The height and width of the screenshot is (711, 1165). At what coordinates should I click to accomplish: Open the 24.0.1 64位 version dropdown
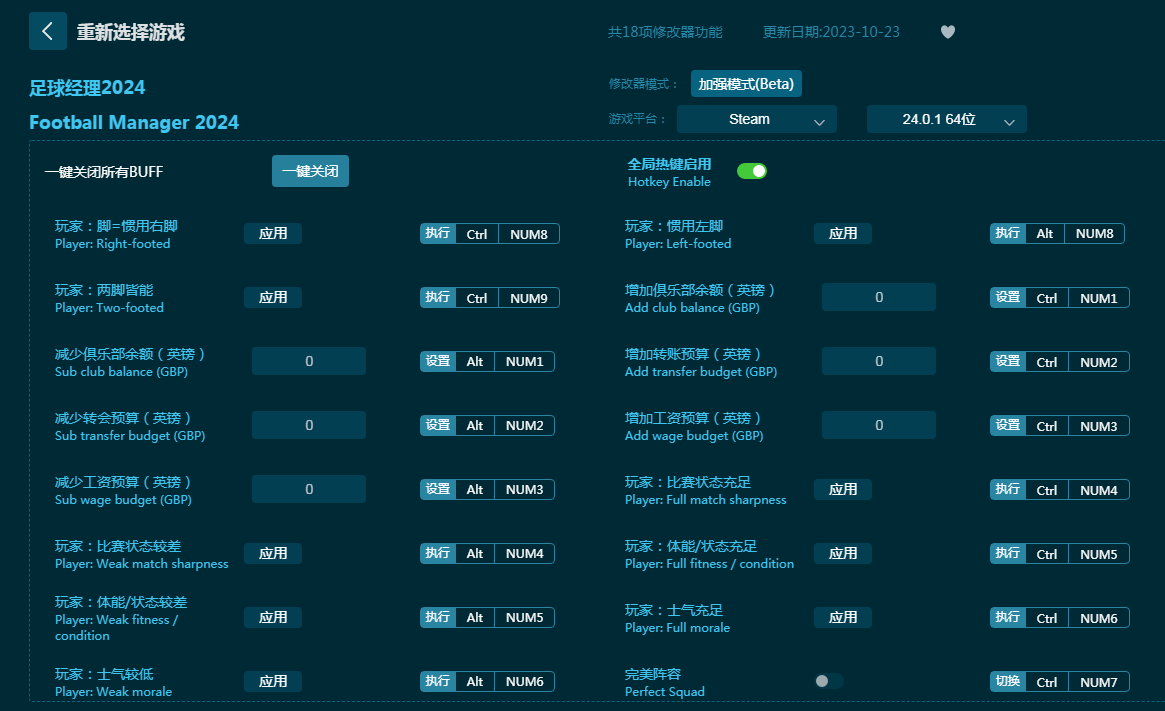947,120
